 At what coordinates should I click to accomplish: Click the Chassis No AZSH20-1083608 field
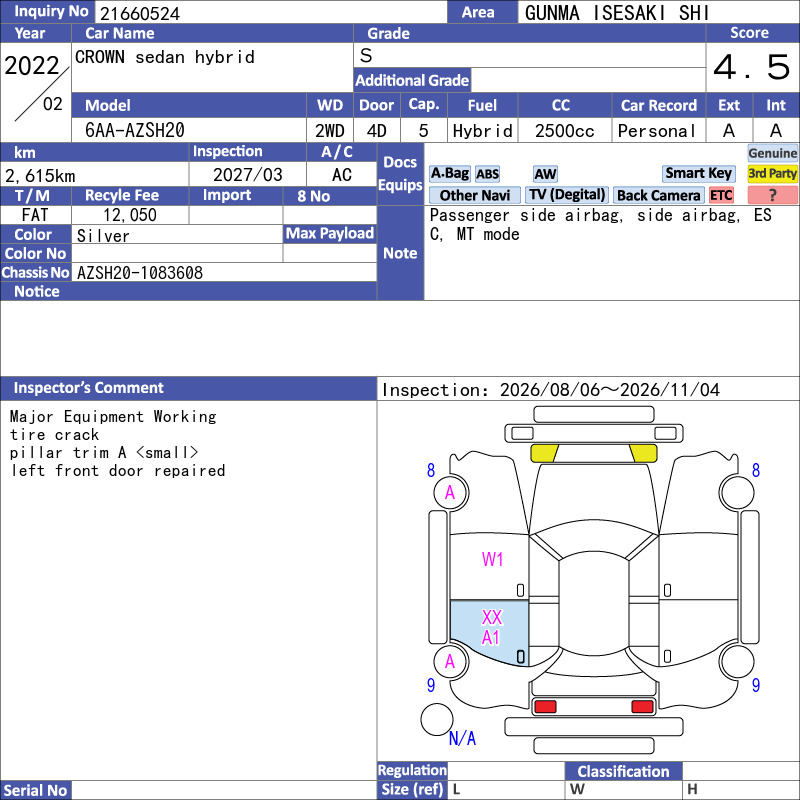224,272
